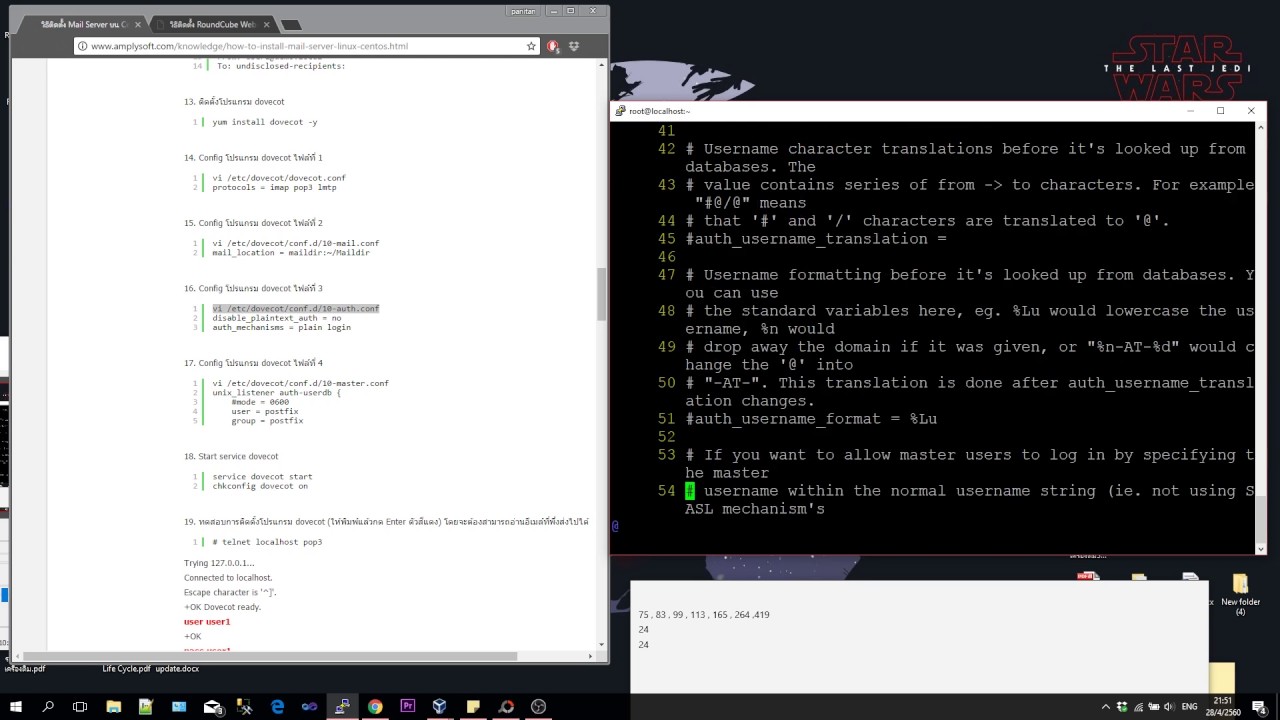Click PuTTY terminal scroll-down arrow
The width and height of the screenshot is (1280, 720).
click(x=1260, y=548)
